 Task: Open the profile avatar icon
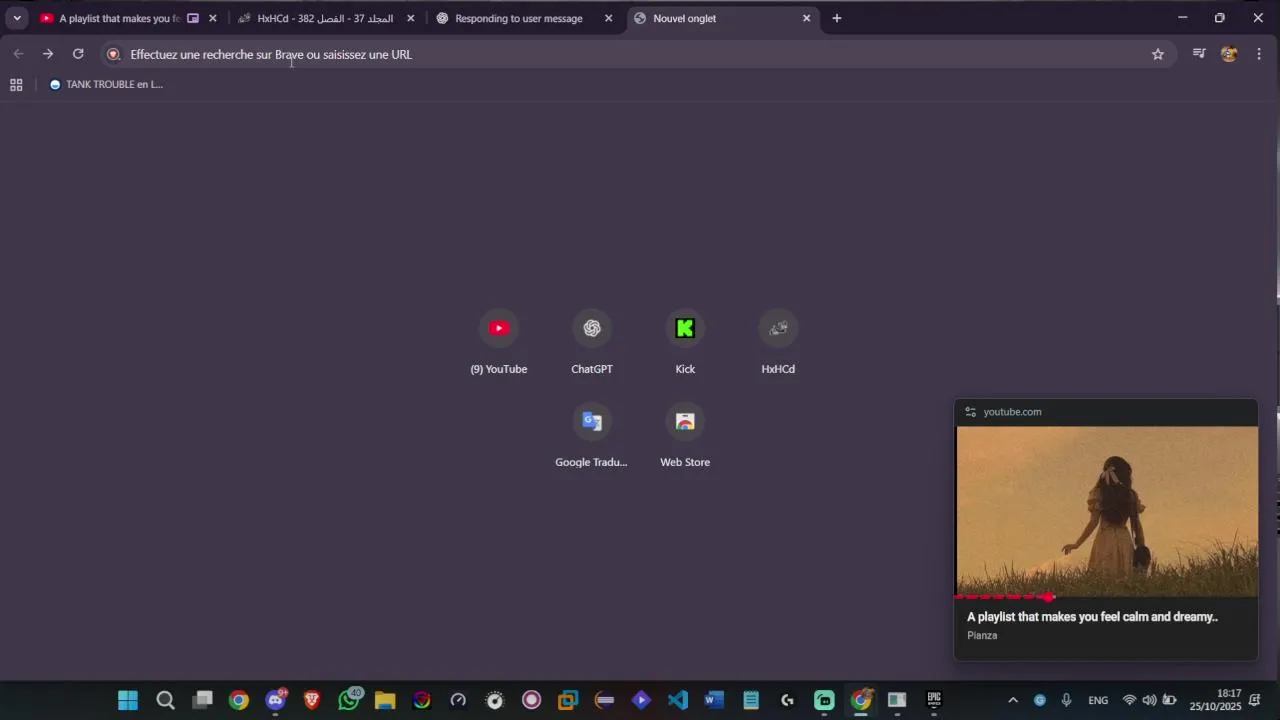click(1229, 54)
